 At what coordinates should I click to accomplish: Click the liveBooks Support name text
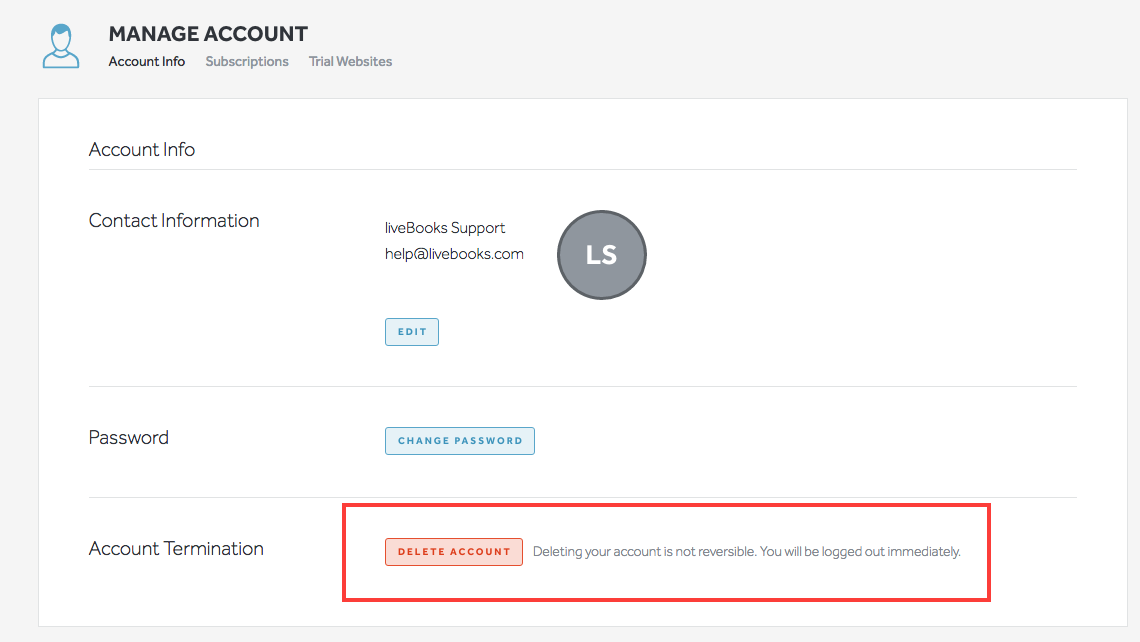(x=445, y=228)
